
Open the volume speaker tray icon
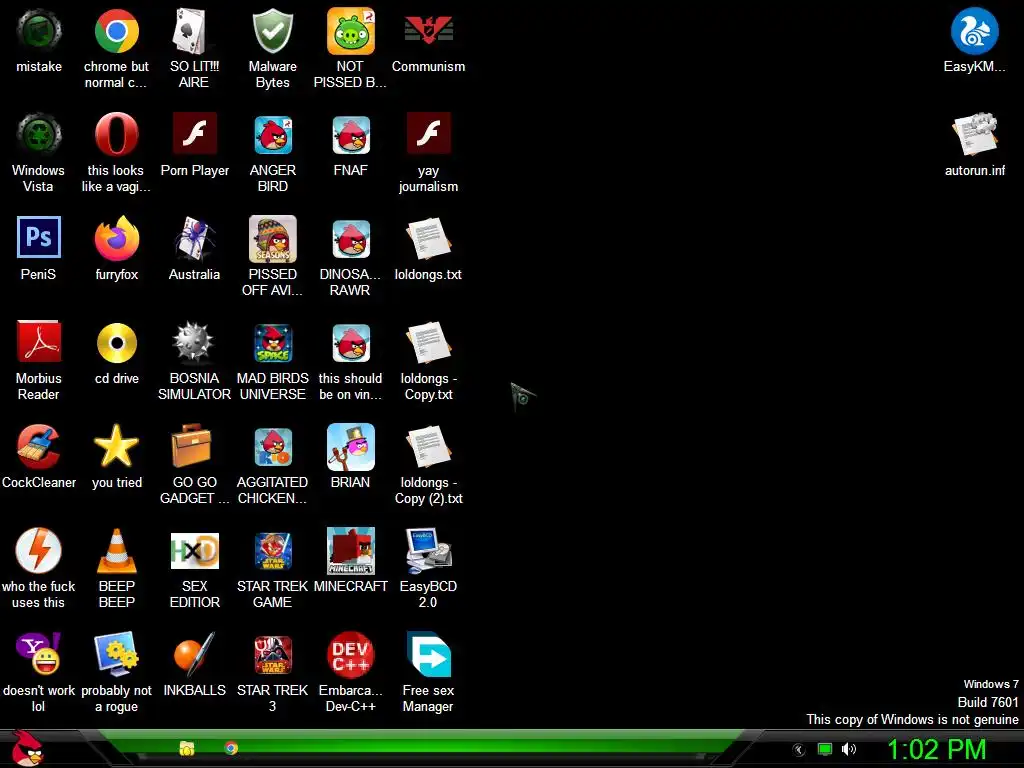tap(848, 749)
